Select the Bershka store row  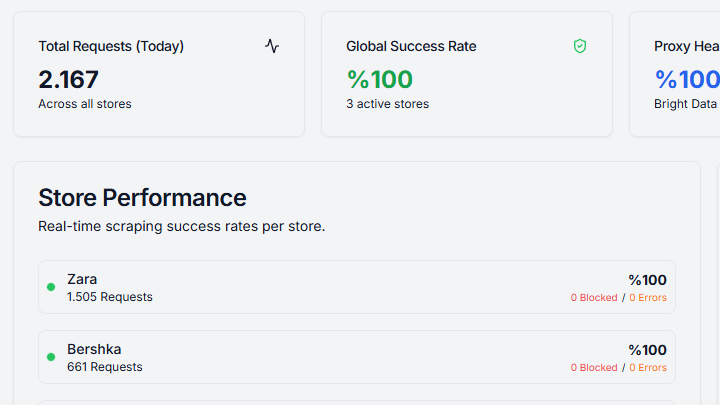(357, 357)
